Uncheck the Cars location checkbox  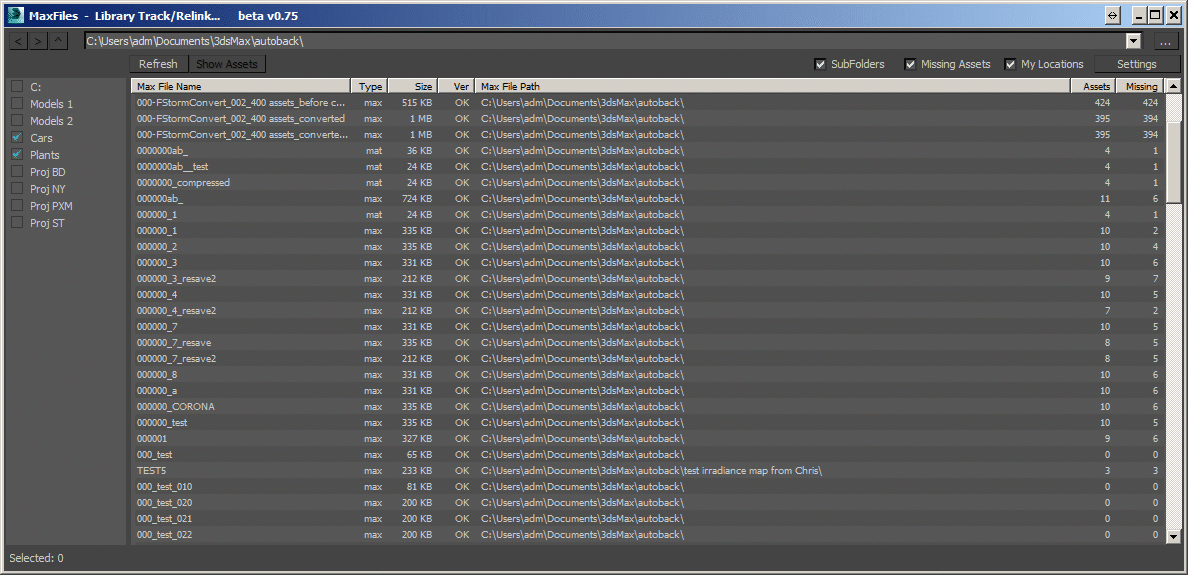[17, 138]
